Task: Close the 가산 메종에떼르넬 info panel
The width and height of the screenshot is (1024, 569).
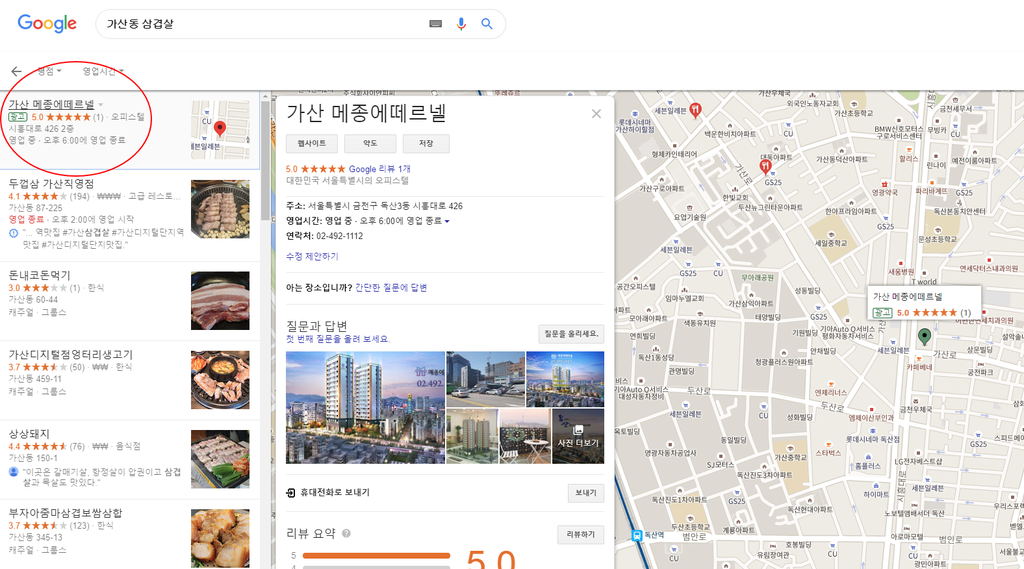Action: [x=596, y=114]
